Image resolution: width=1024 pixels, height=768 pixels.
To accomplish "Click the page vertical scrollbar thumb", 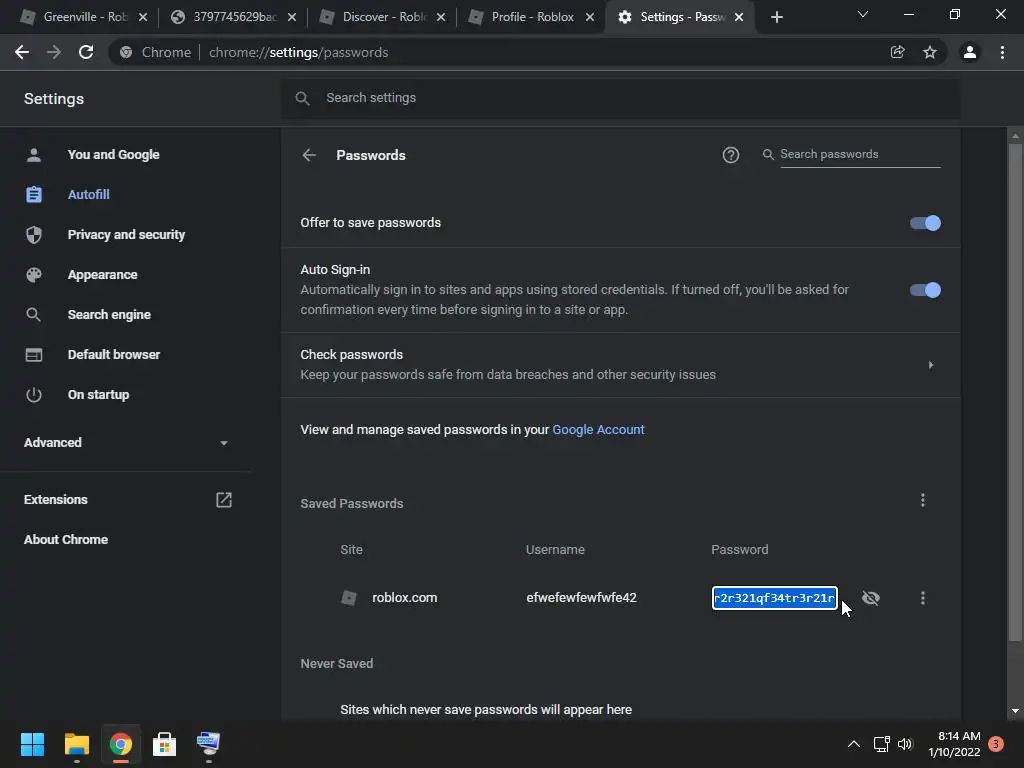I will 1015,392.
